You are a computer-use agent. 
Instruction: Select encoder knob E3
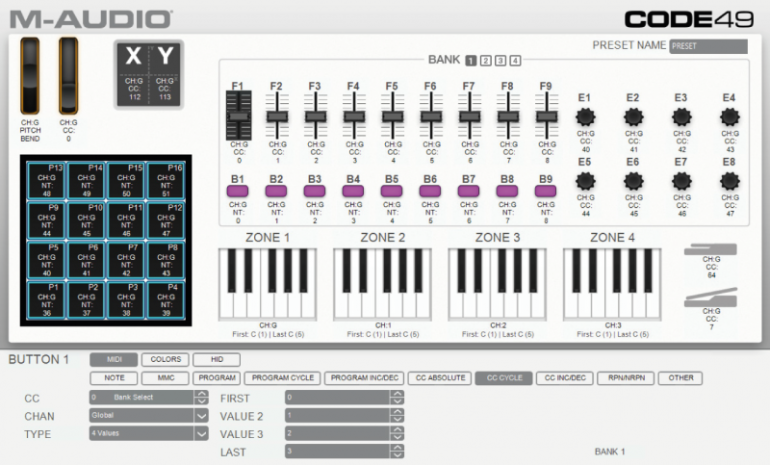coord(682,117)
